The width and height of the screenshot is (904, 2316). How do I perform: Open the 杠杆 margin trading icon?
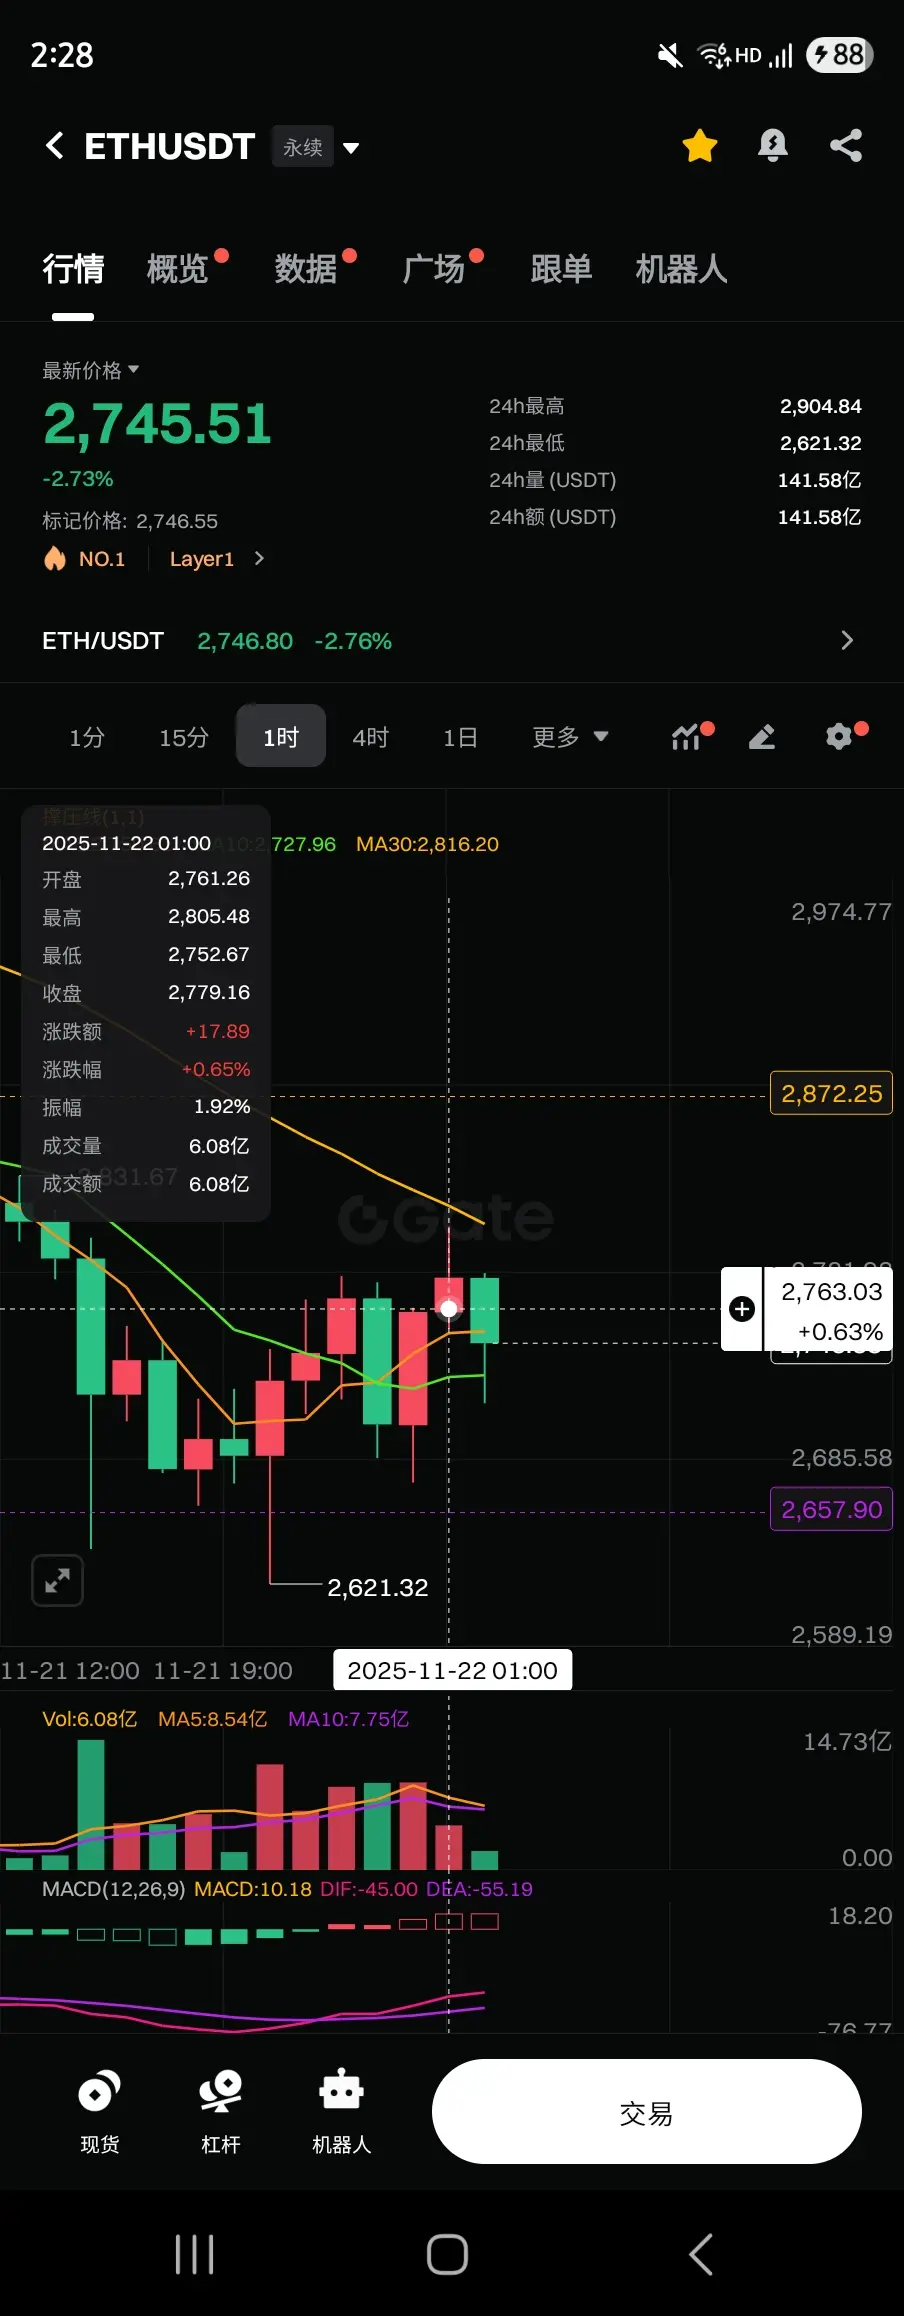221,2112
